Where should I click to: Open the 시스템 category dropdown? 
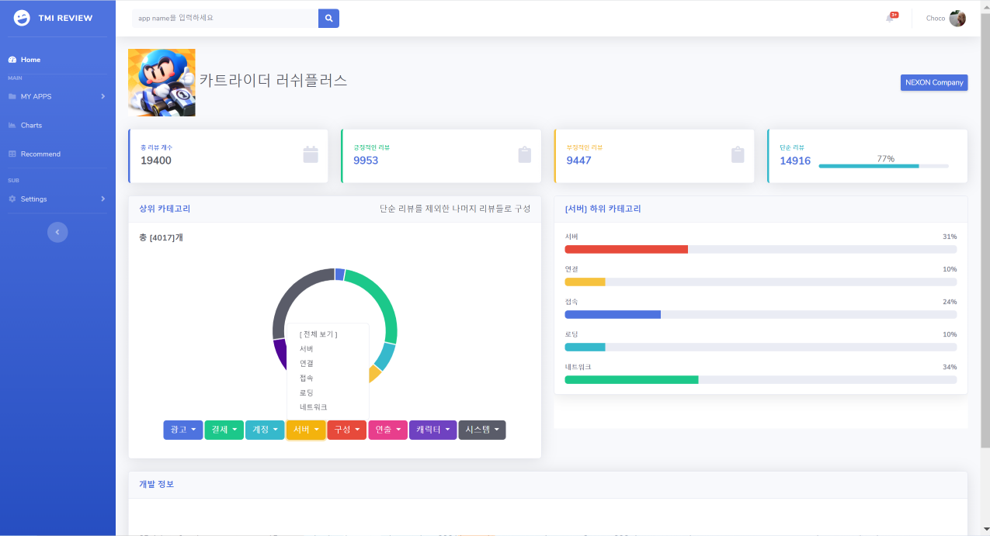[482, 430]
